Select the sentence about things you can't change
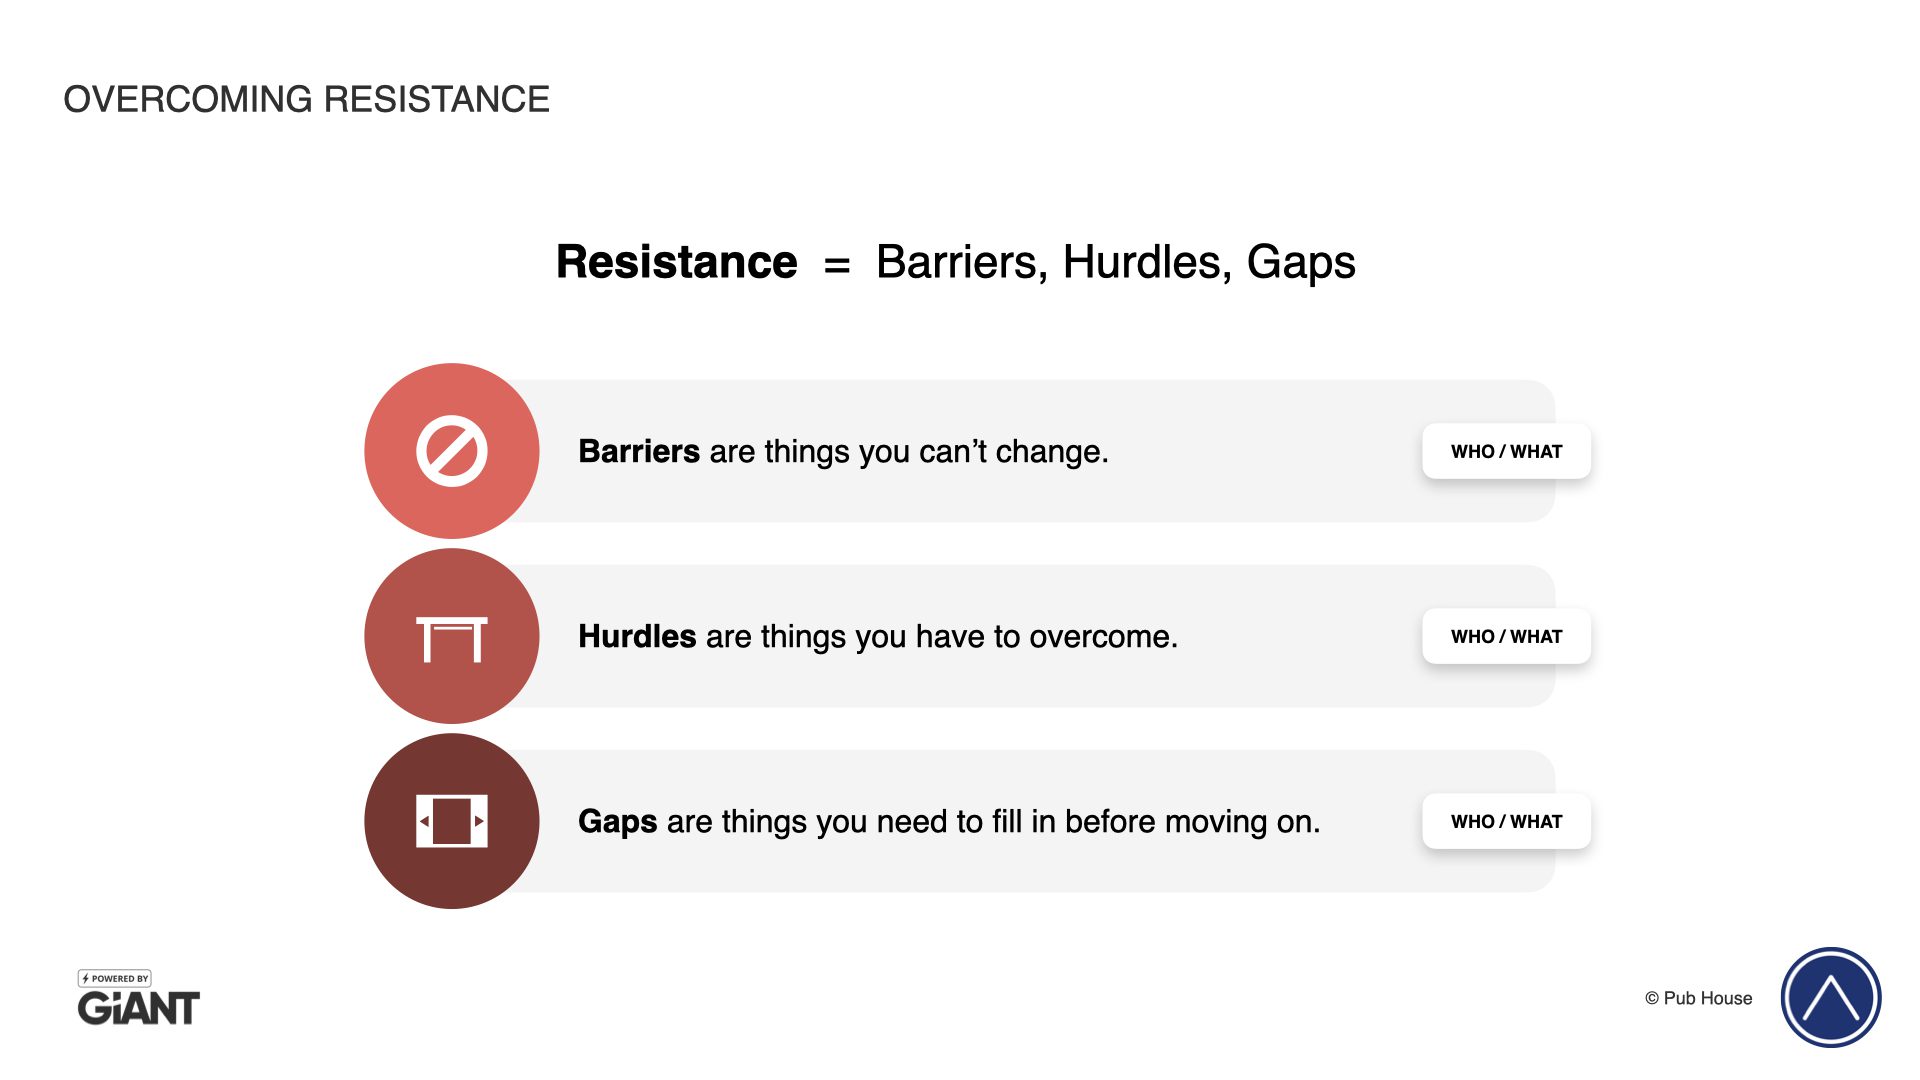This screenshot has width=1920, height=1080. point(843,451)
